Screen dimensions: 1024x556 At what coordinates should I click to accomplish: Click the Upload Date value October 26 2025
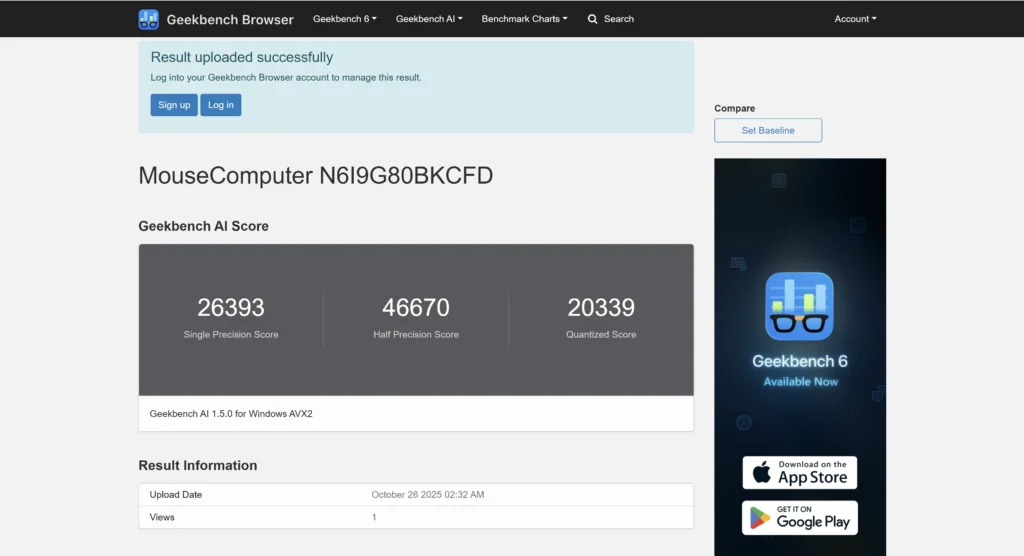(428, 495)
